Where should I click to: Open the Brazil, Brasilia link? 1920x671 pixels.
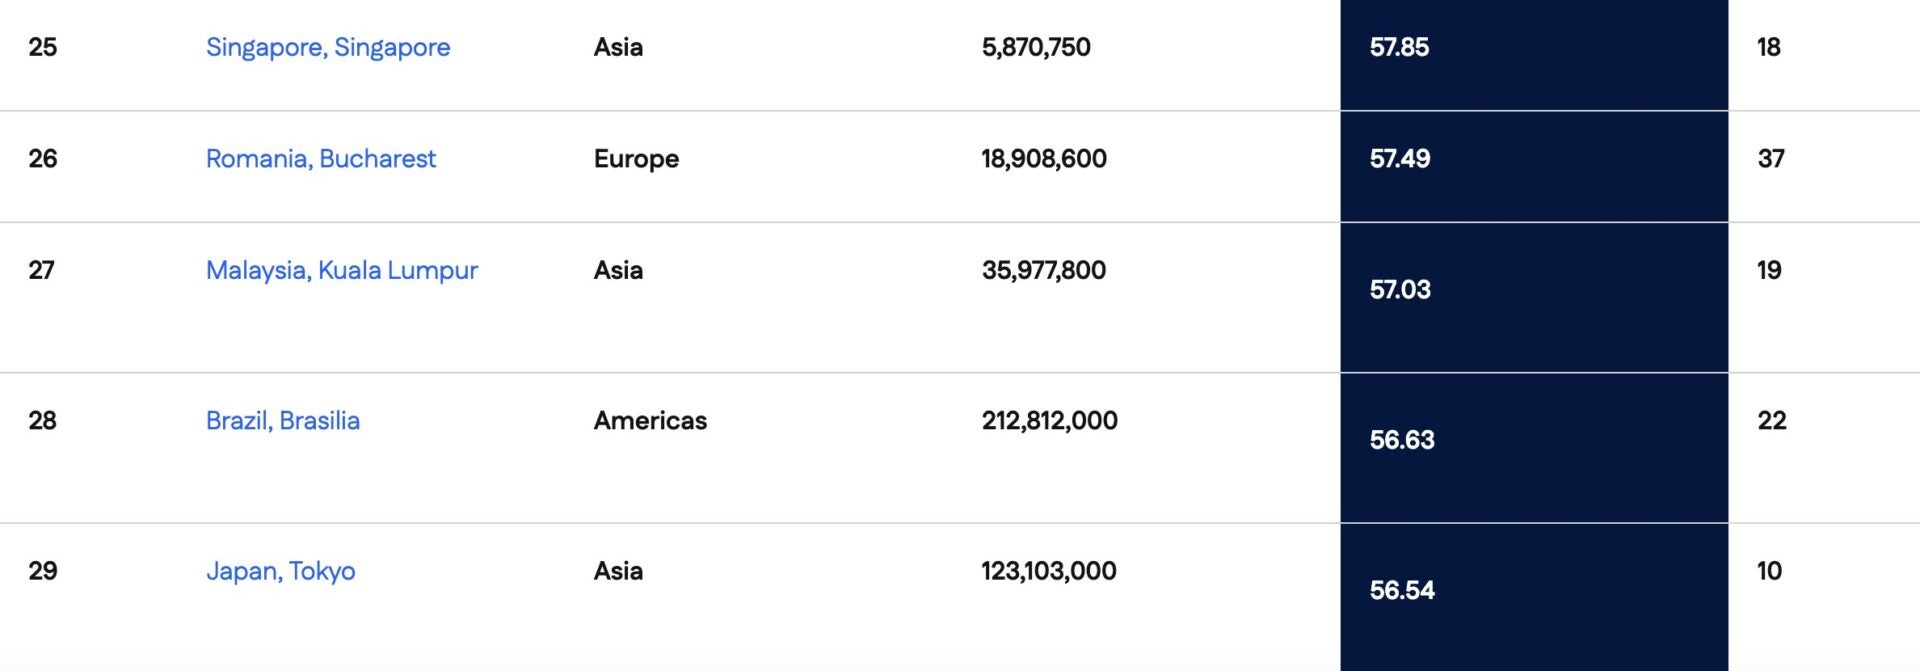point(282,420)
